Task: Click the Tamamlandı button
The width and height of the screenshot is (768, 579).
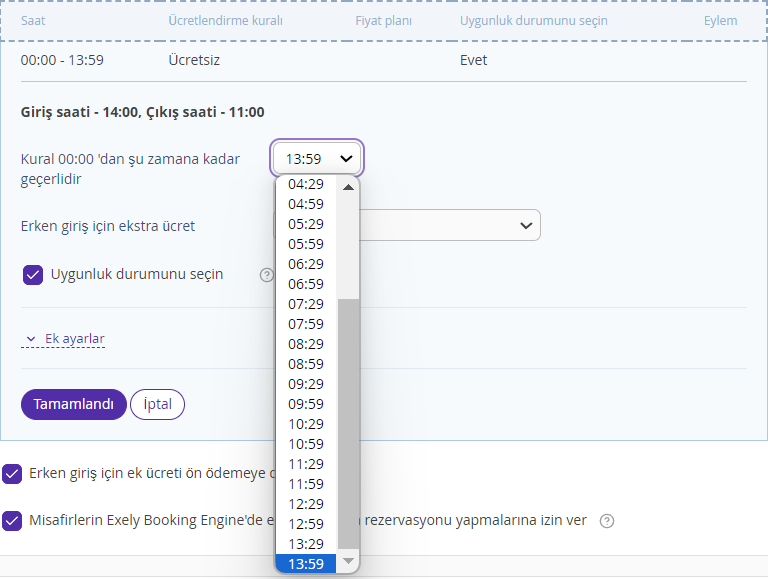Action: 73,405
